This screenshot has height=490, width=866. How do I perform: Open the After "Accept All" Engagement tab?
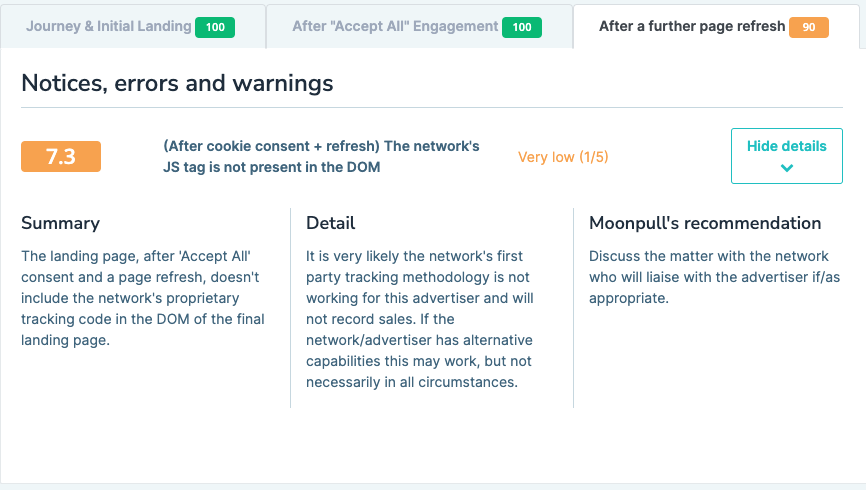pos(396,27)
